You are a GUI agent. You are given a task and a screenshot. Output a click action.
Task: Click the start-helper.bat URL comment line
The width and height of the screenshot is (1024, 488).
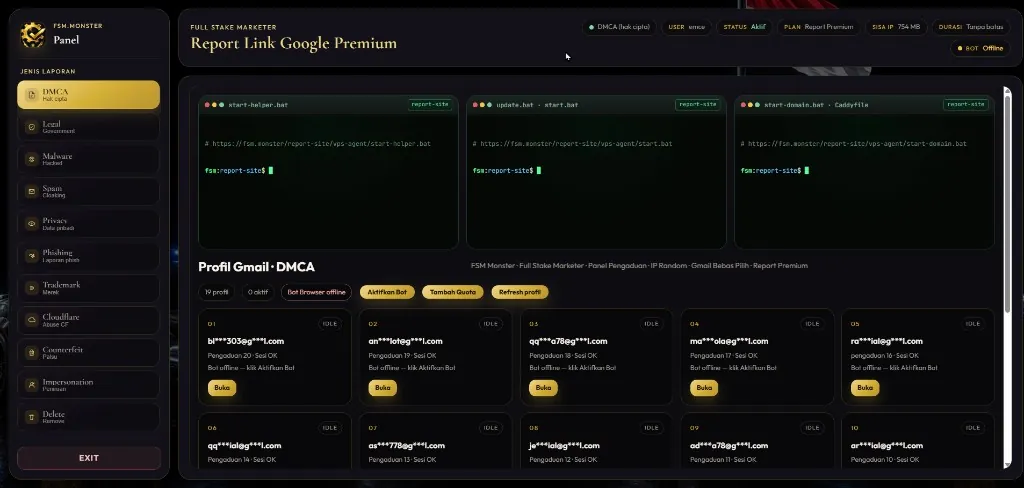[x=317, y=144]
